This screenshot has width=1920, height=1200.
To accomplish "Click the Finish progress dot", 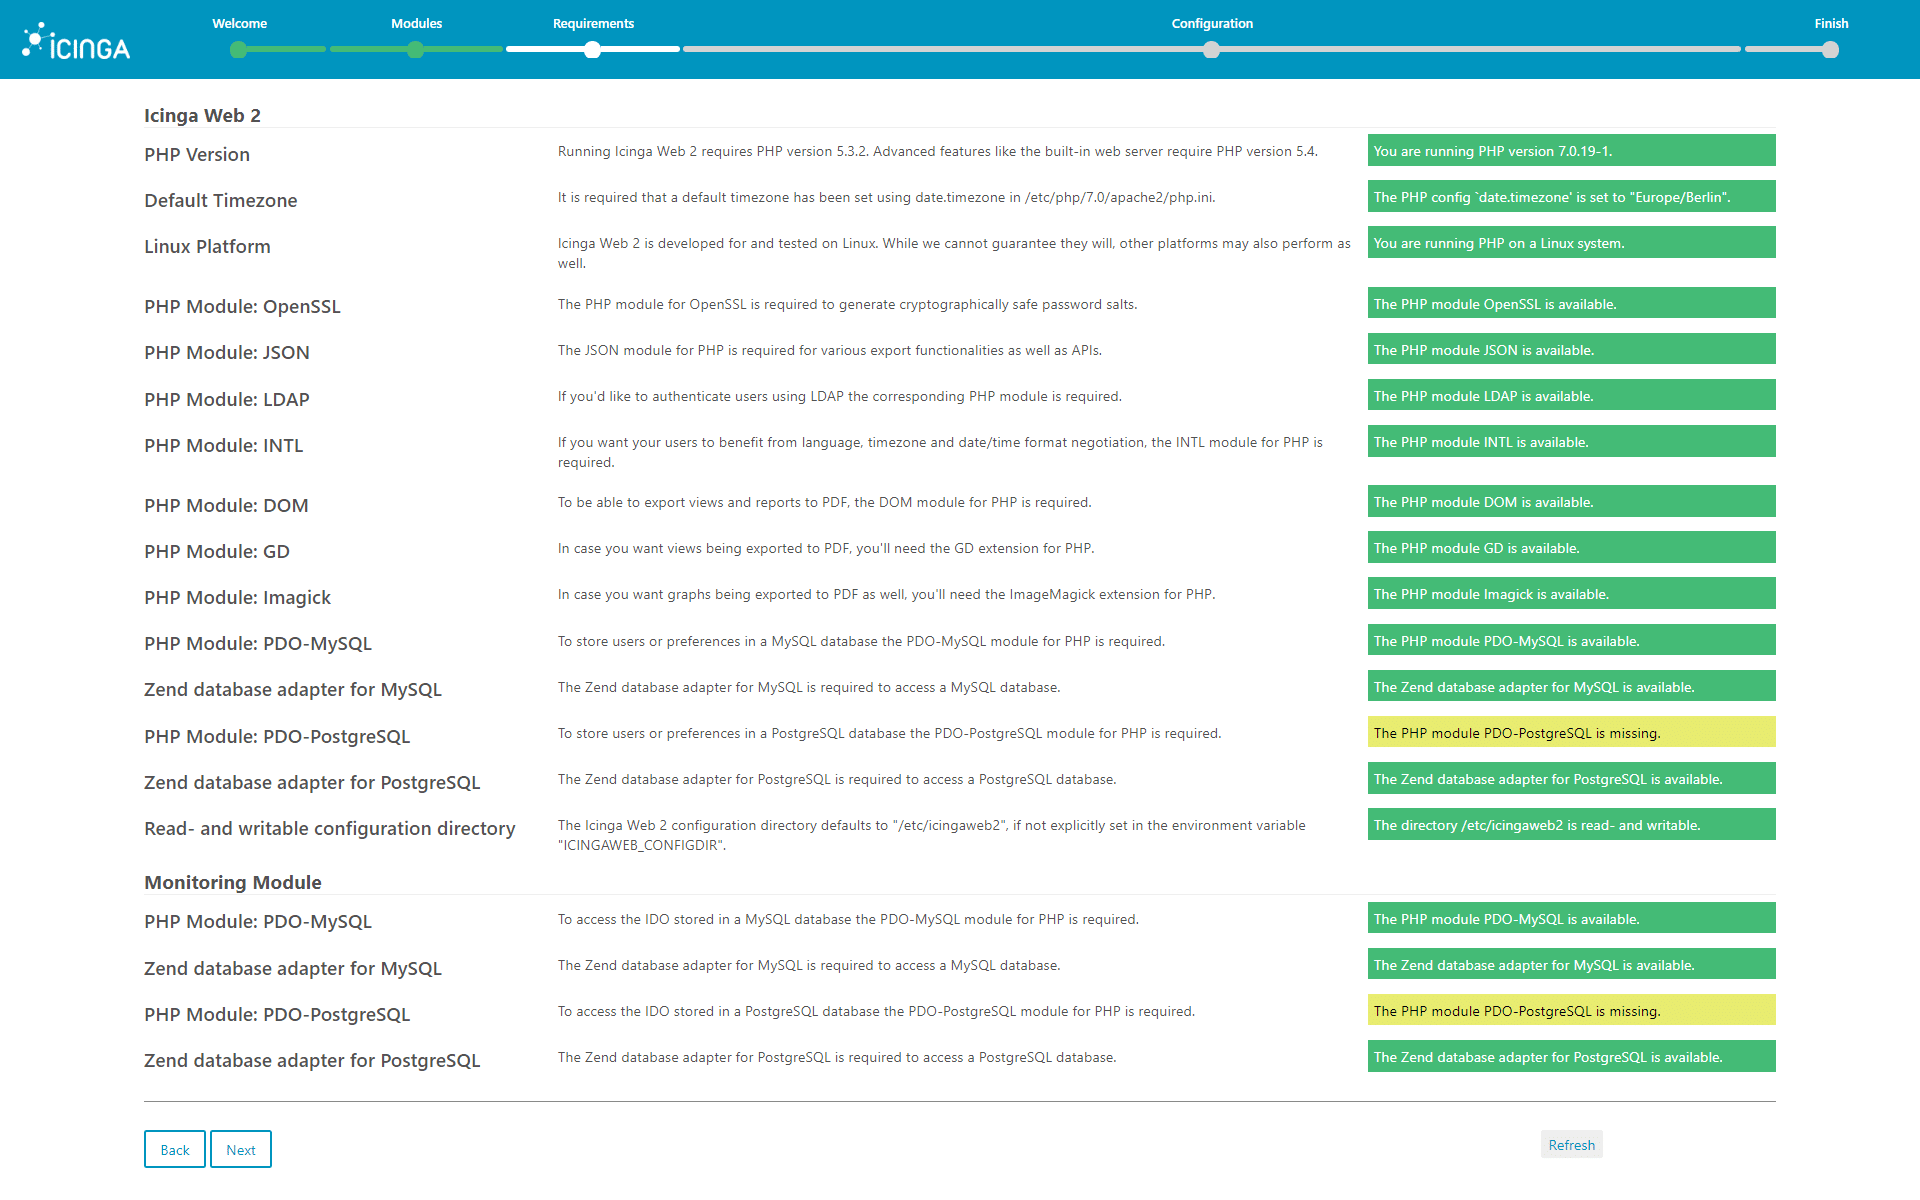I will tap(1830, 49).
